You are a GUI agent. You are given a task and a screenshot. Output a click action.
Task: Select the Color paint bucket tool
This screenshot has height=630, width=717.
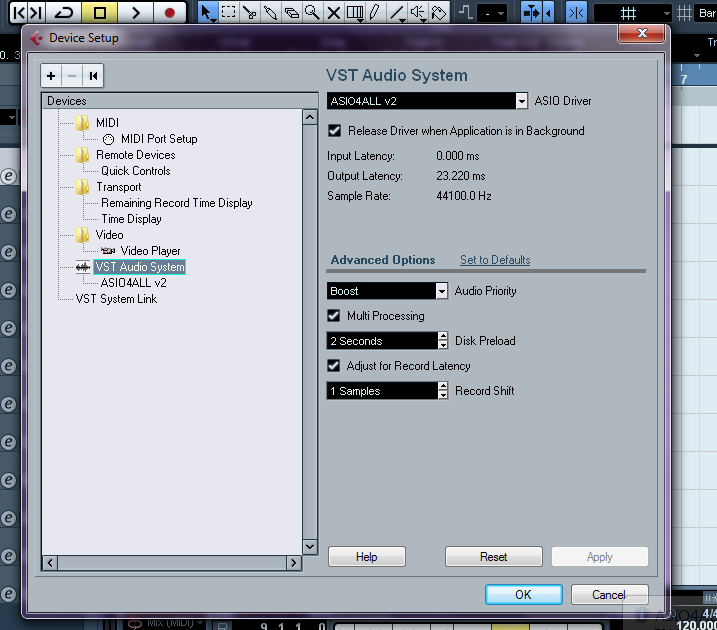point(439,12)
